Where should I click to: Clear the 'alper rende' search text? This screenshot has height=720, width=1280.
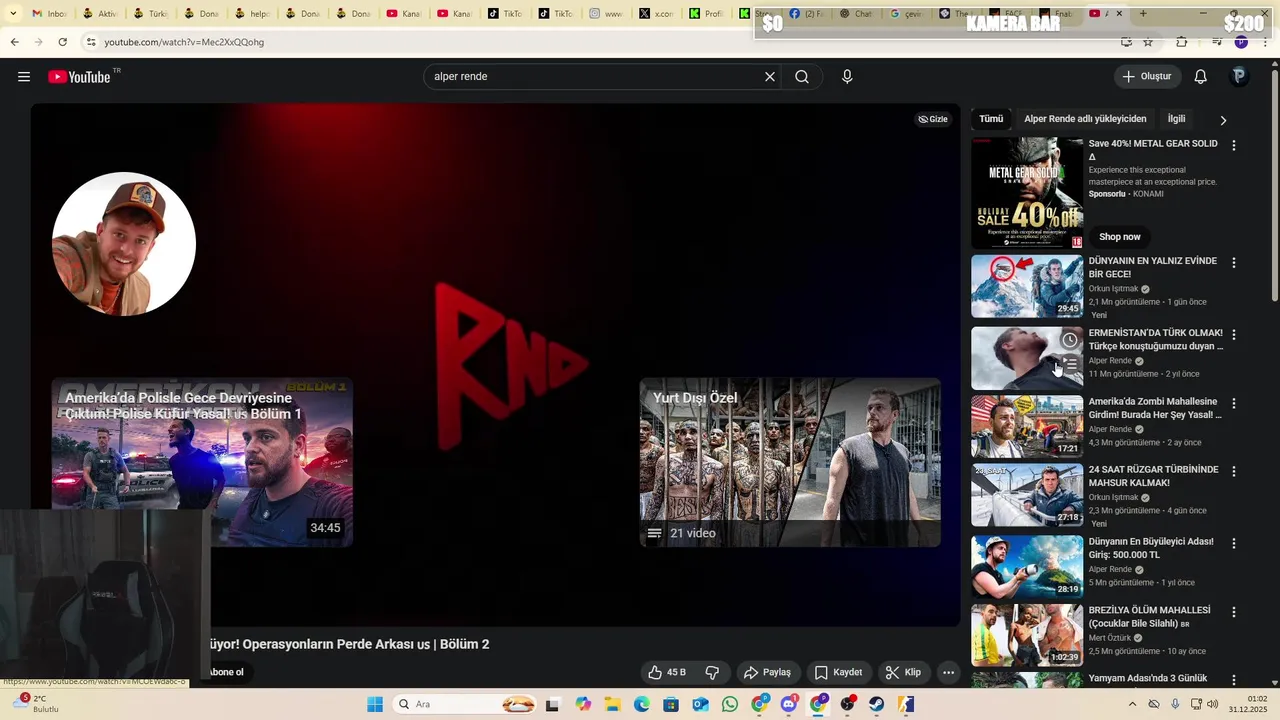tap(770, 77)
